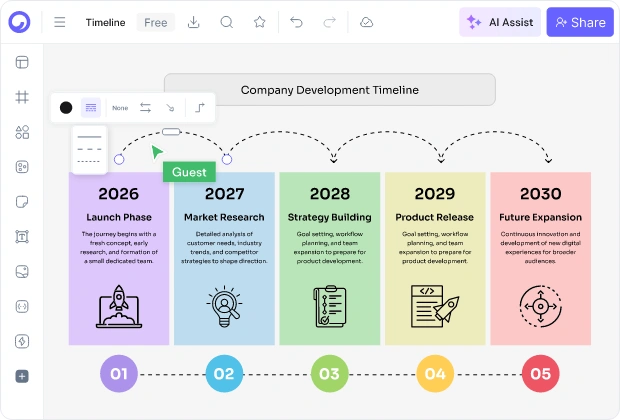Viewport: 620px width, 420px height.
Task: Click the lightbulb research icon
Action: (224, 306)
